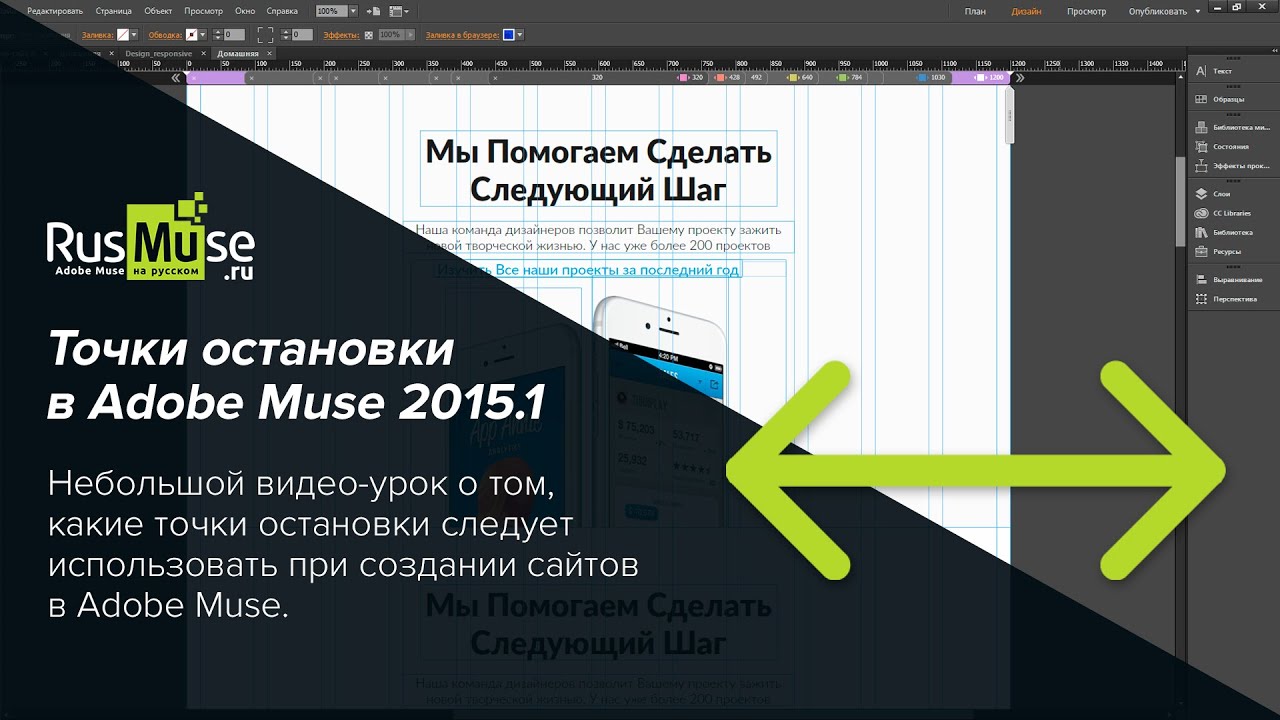Open the Перспектива transform panel icon
This screenshot has width=1280, height=720.
pyautogui.click(x=1201, y=298)
